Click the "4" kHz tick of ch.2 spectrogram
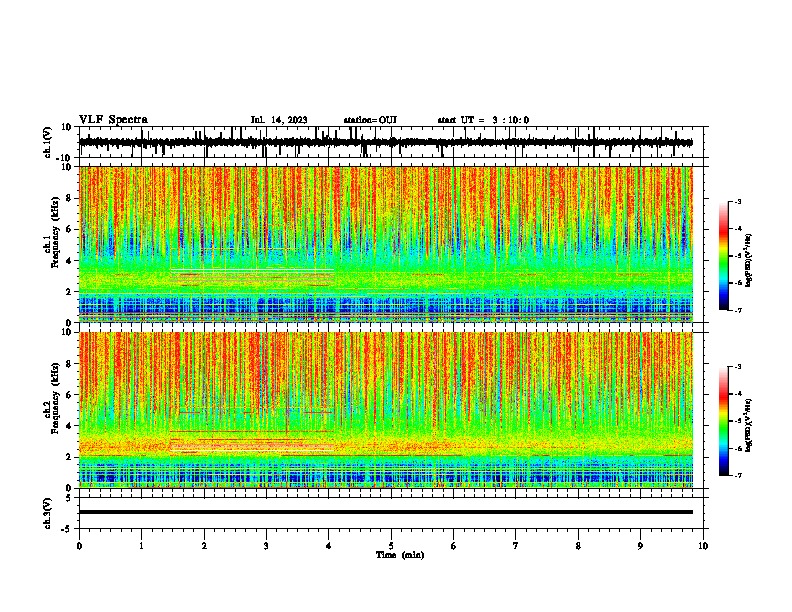 click(69, 426)
